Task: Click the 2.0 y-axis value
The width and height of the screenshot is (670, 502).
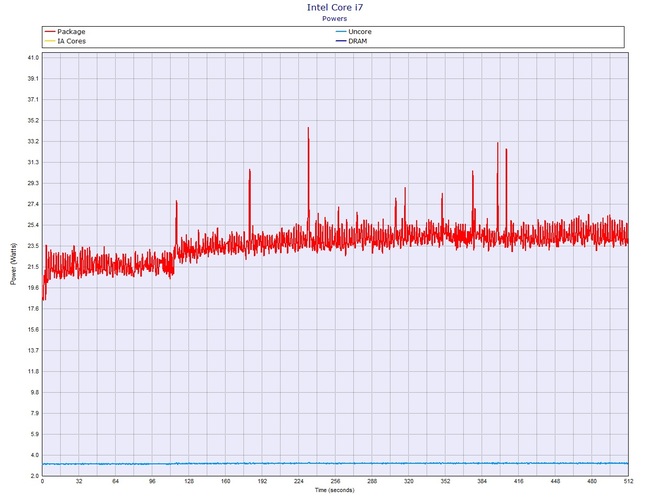Action: point(34,476)
